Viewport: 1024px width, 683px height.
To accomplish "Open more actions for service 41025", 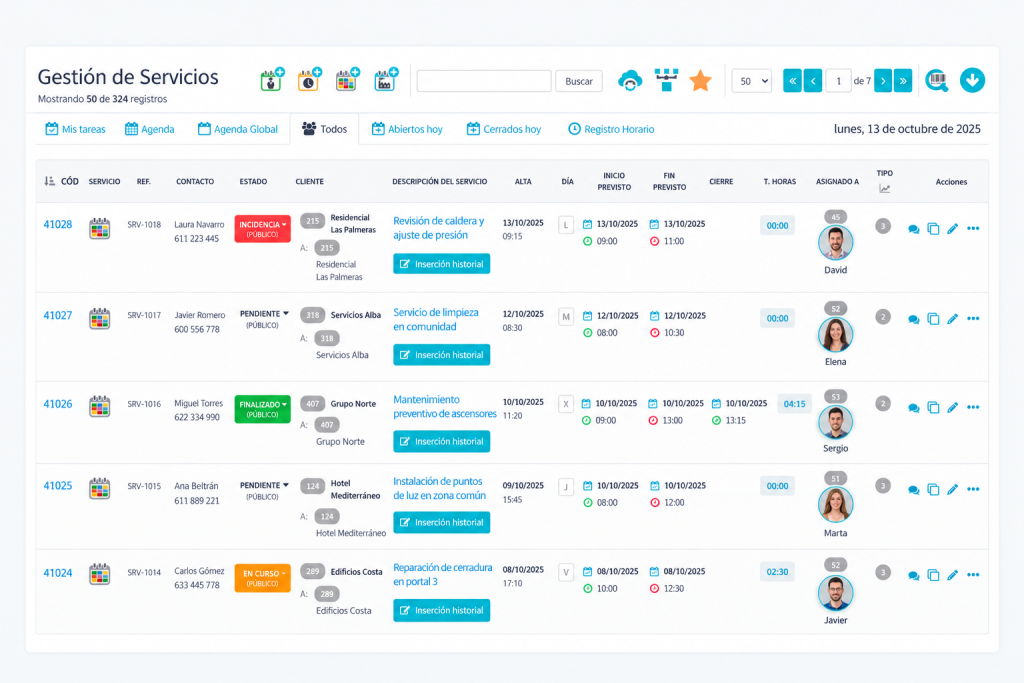I will [973, 489].
